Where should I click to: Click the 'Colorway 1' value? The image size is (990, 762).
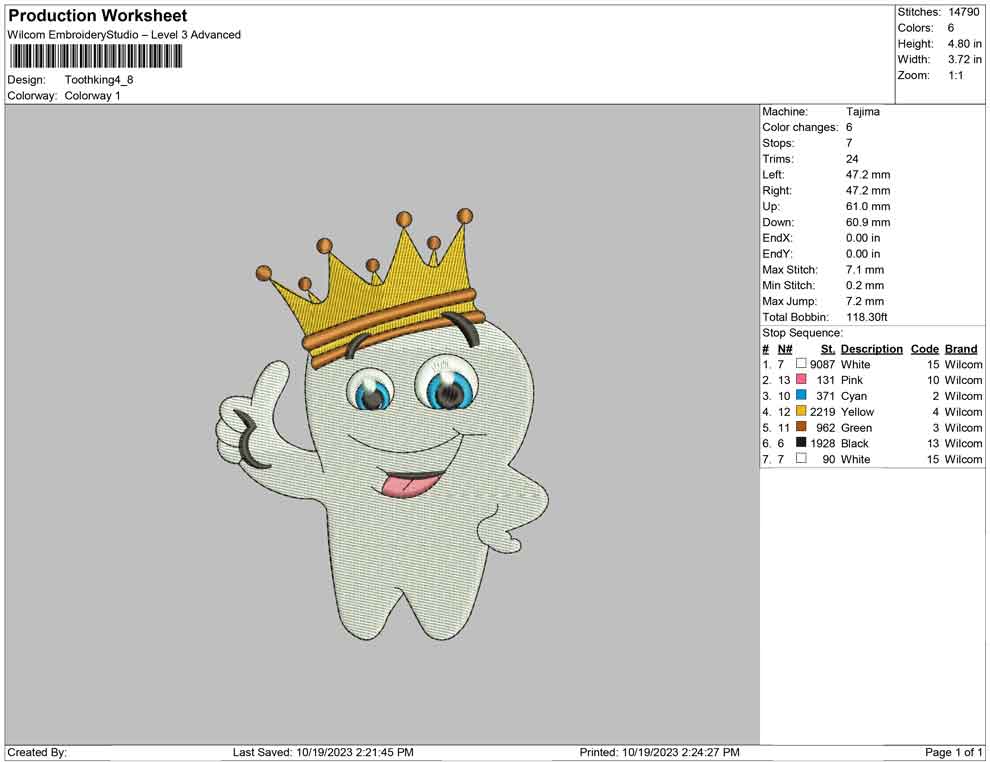[92, 95]
